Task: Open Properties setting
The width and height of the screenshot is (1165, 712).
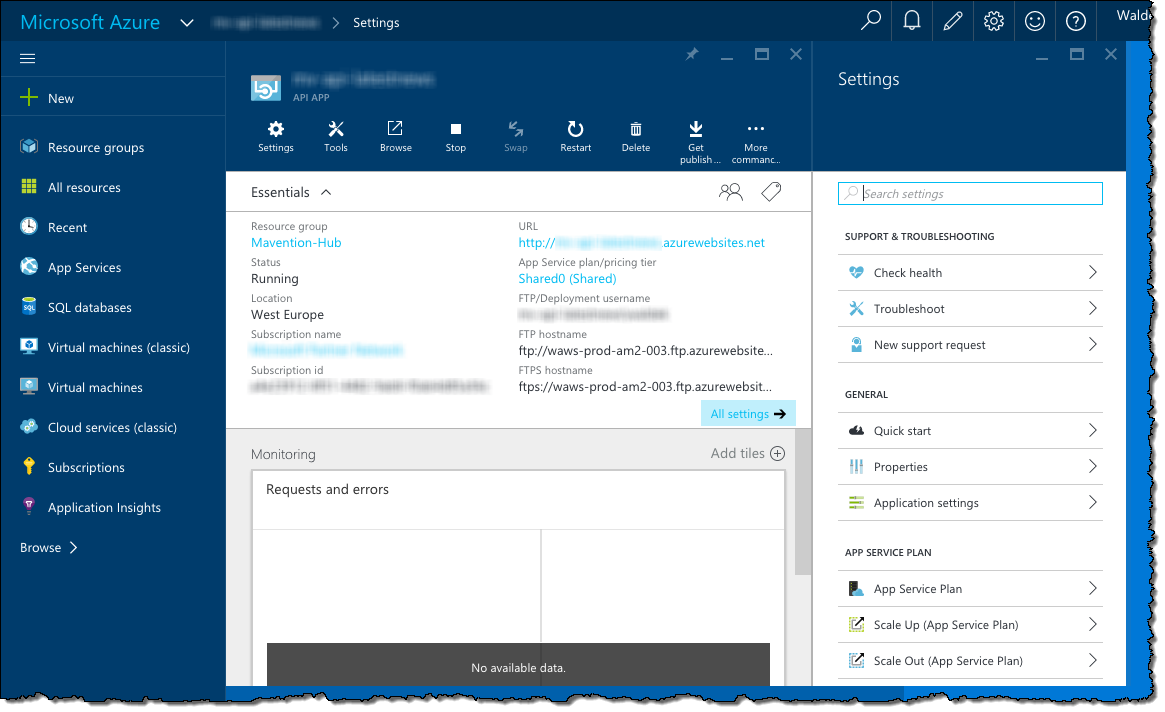Action: click(970, 467)
